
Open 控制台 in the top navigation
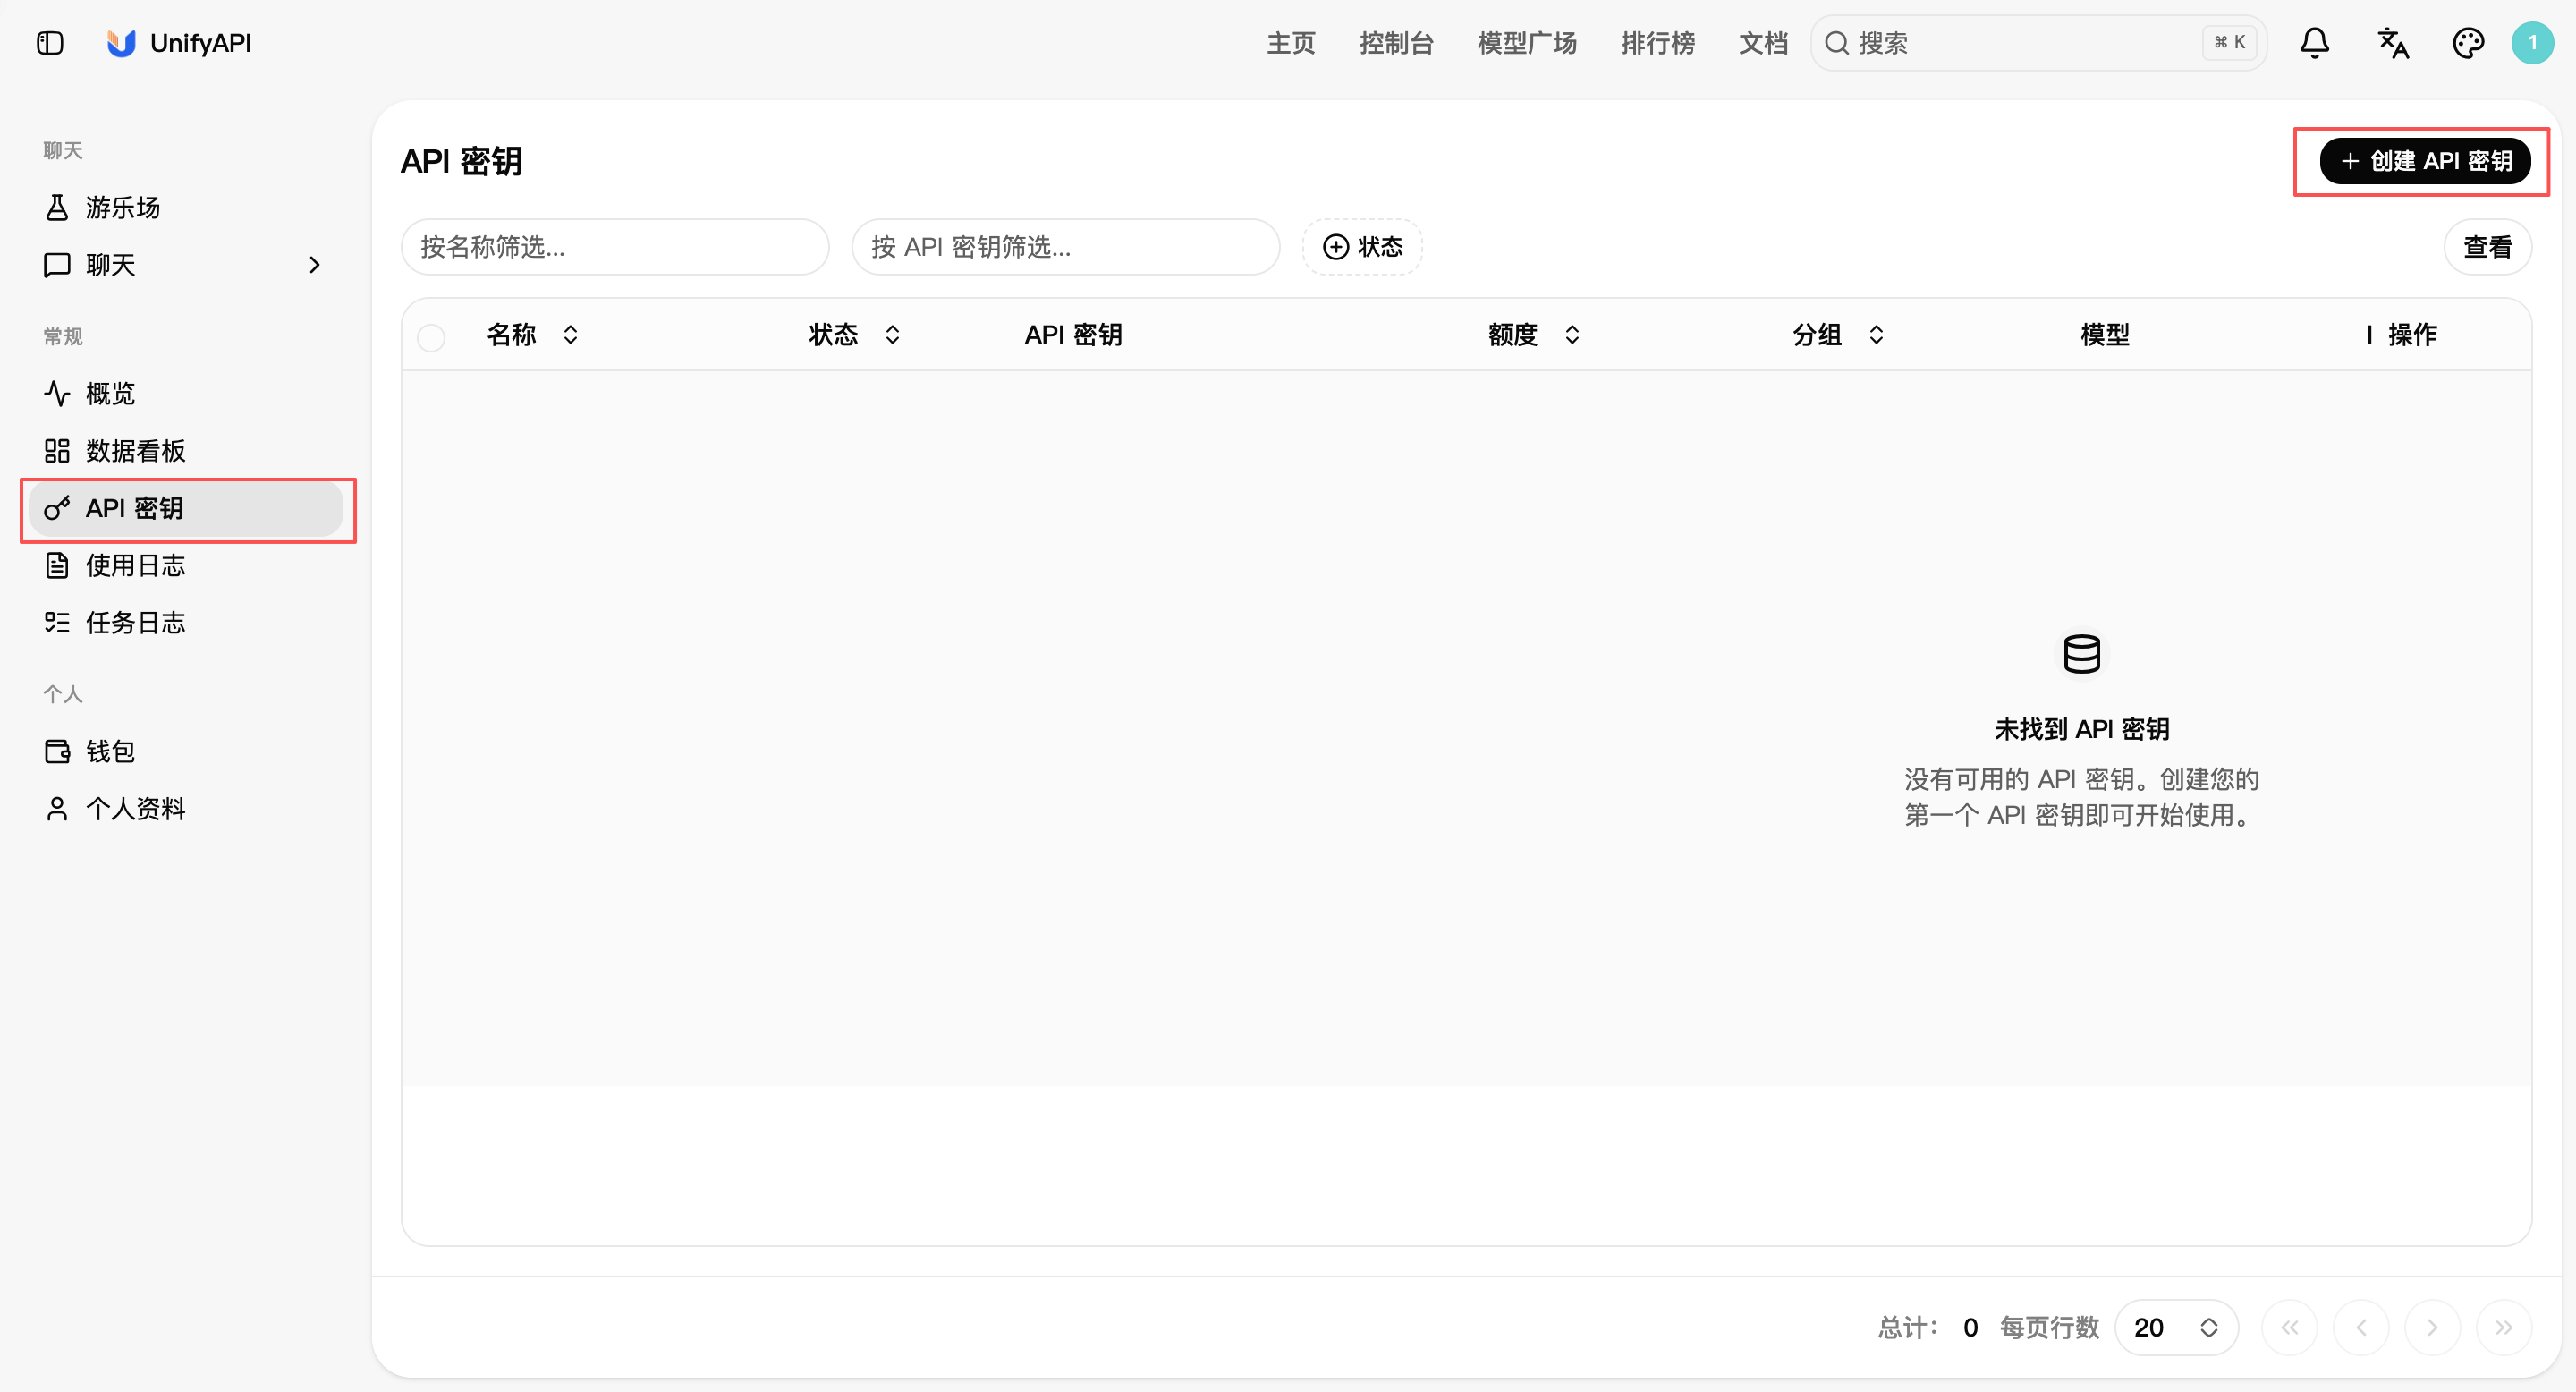click(x=1396, y=43)
